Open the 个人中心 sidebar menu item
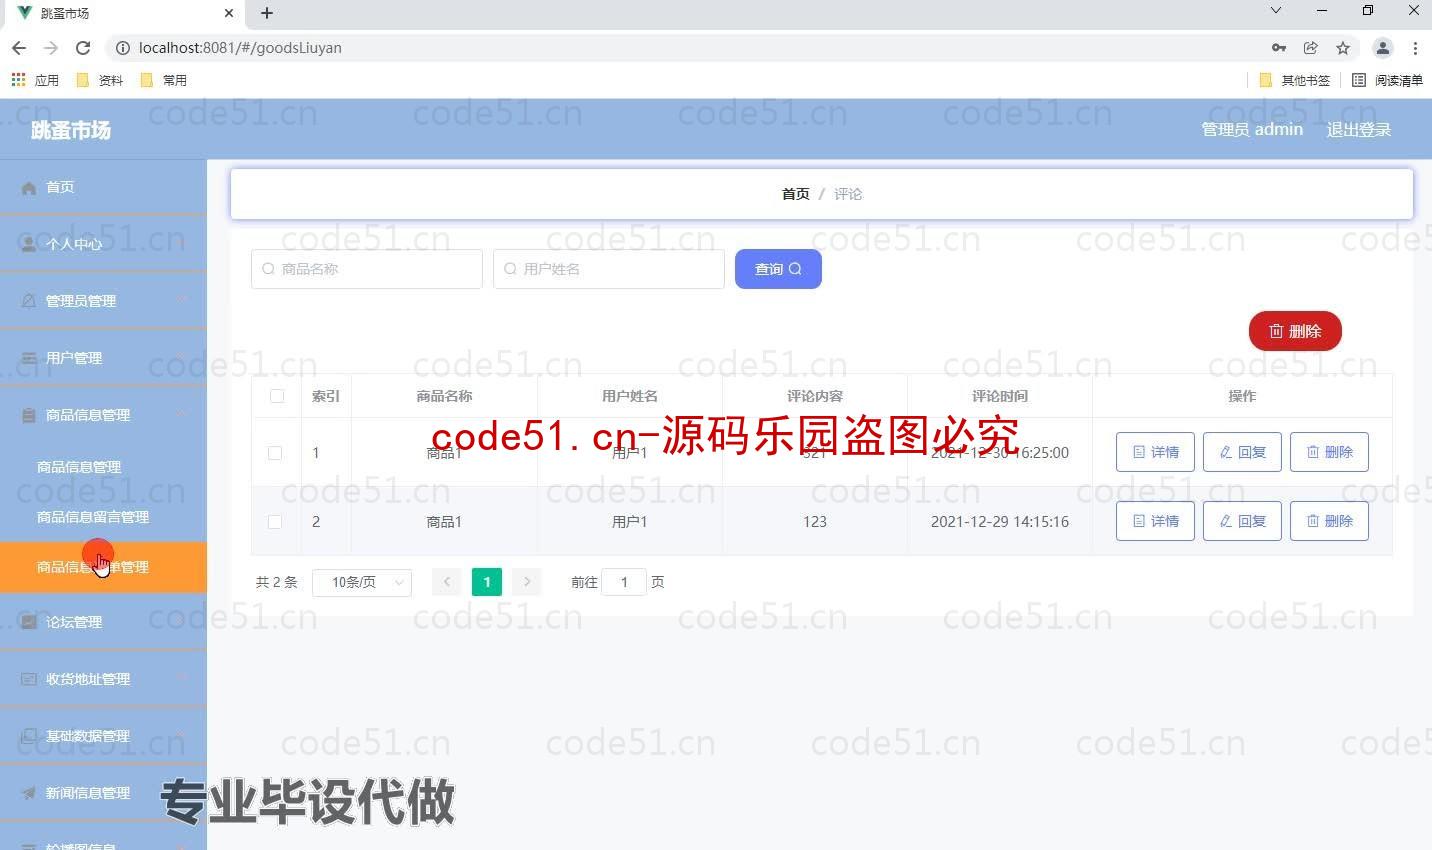The image size is (1432, 850). tap(103, 244)
